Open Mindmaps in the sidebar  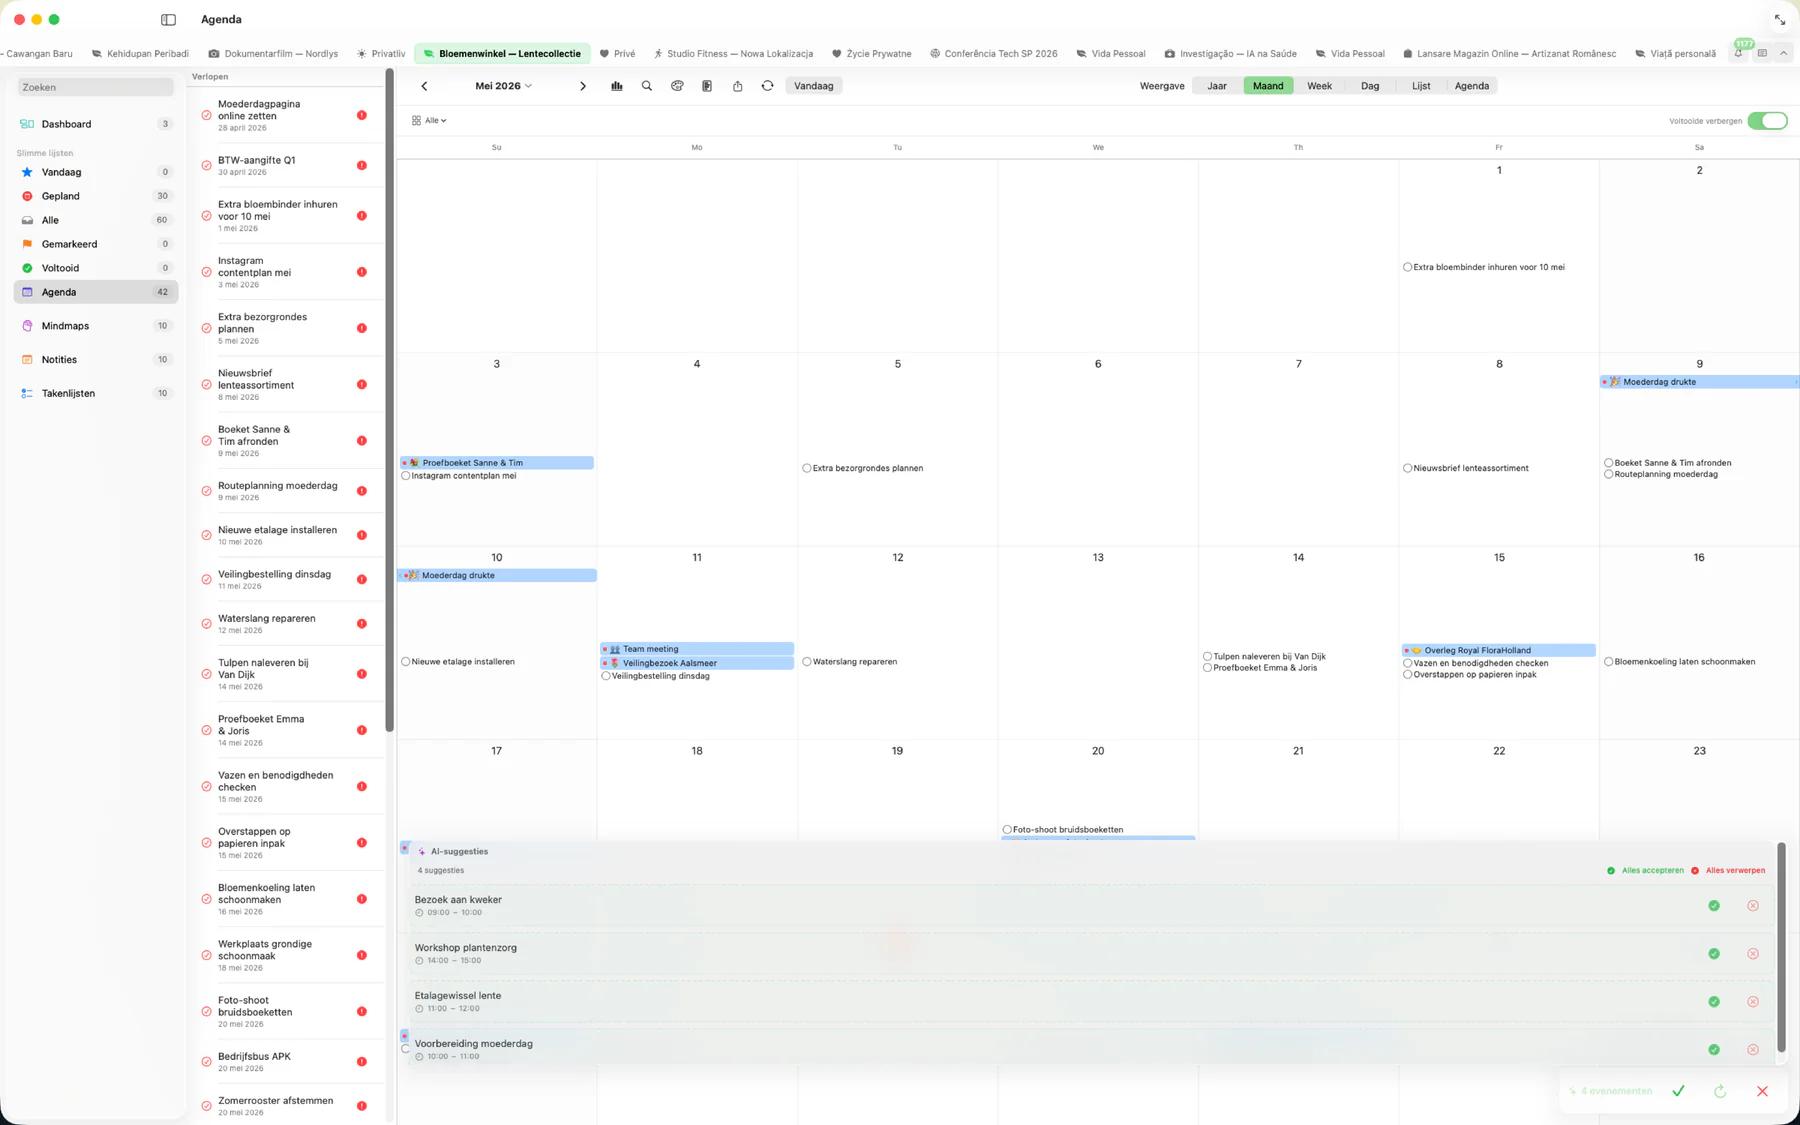(96, 326)
